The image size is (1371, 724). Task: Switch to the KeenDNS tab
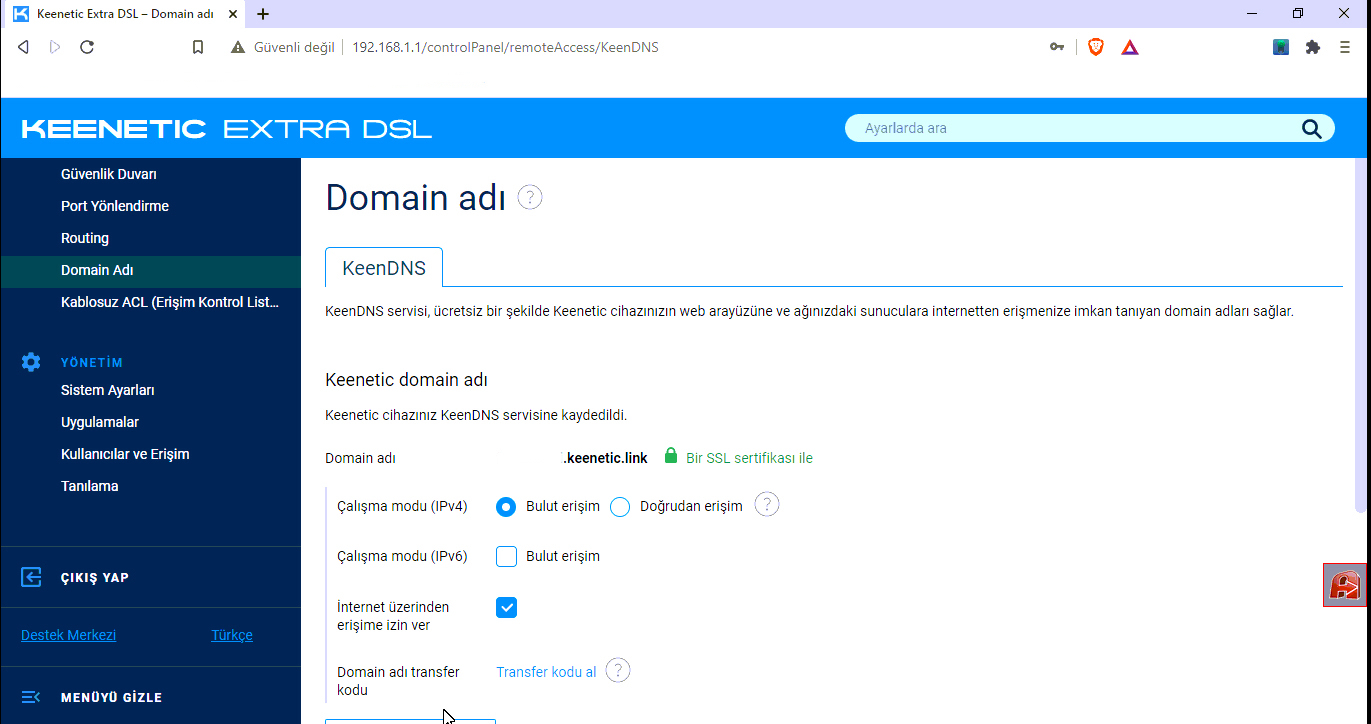(384, 268)
